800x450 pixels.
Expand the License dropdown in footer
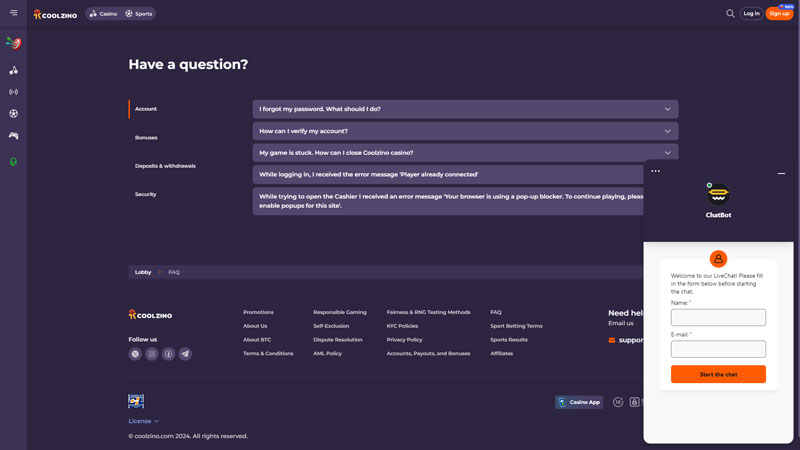143,421
